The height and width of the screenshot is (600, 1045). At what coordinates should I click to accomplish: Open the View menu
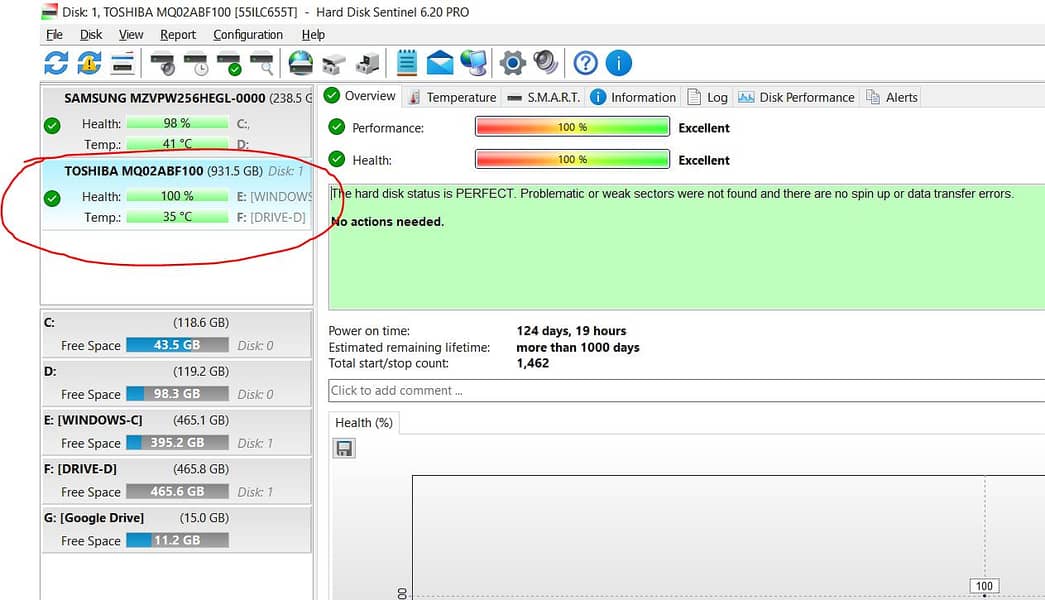tap(131, 35)
